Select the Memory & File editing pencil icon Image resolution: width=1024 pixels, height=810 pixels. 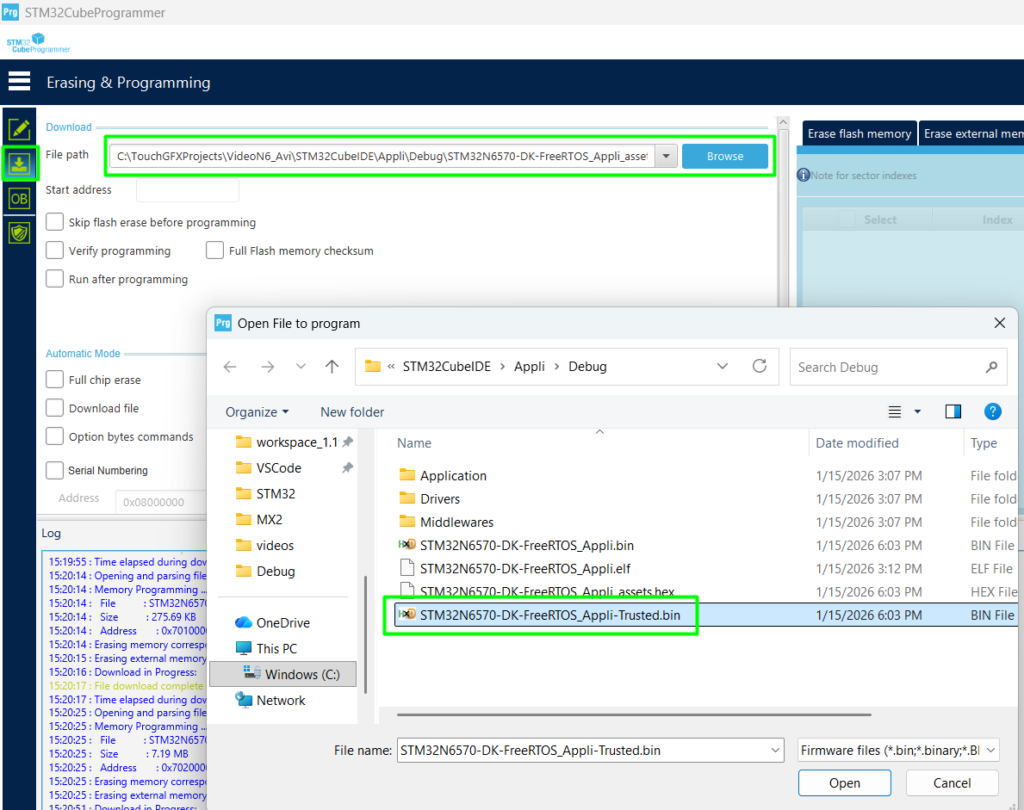click(x=19, y=129)
